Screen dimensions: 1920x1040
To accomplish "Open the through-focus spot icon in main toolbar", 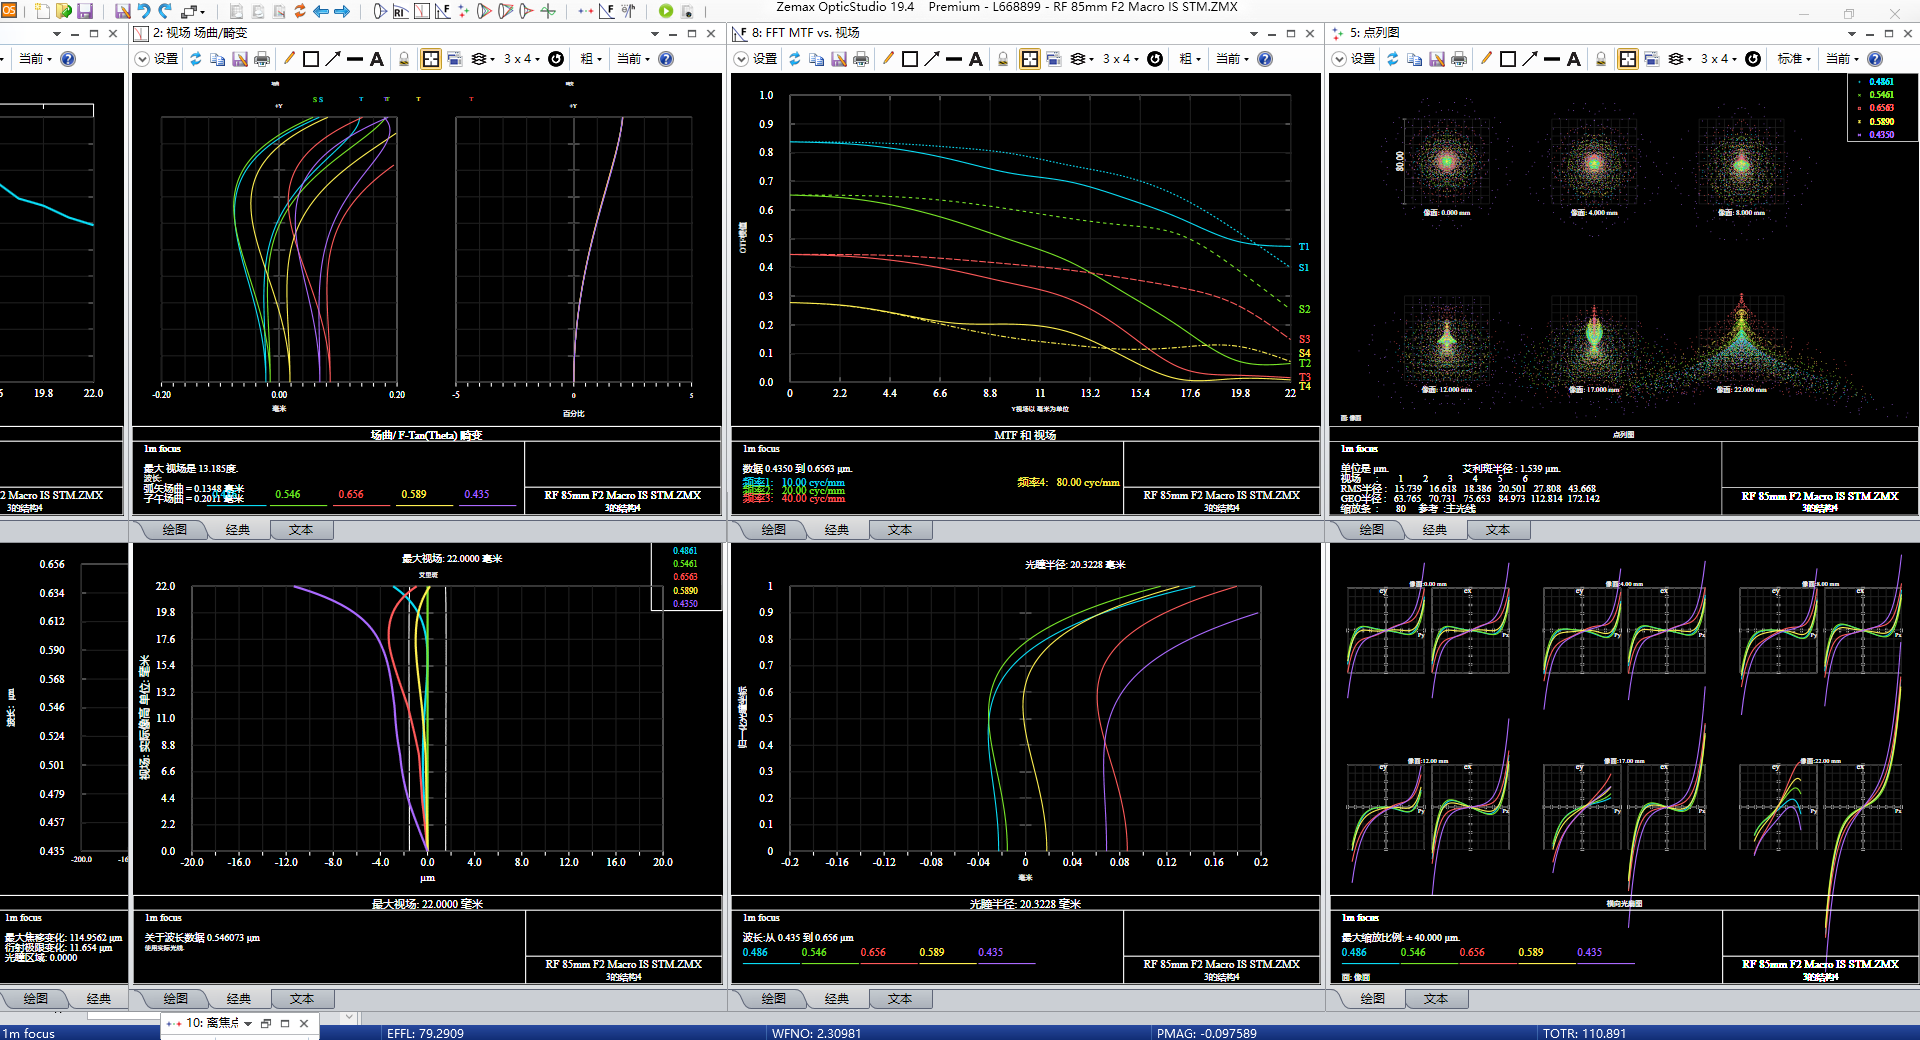I will point(586,11).
